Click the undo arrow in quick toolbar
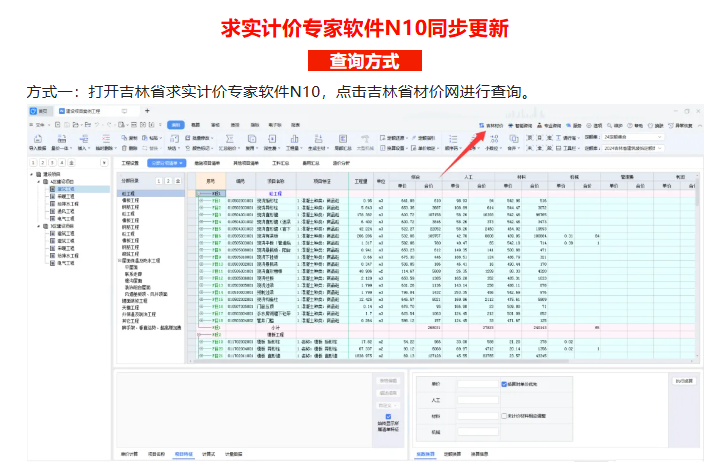718x464 pixels. 97,125
